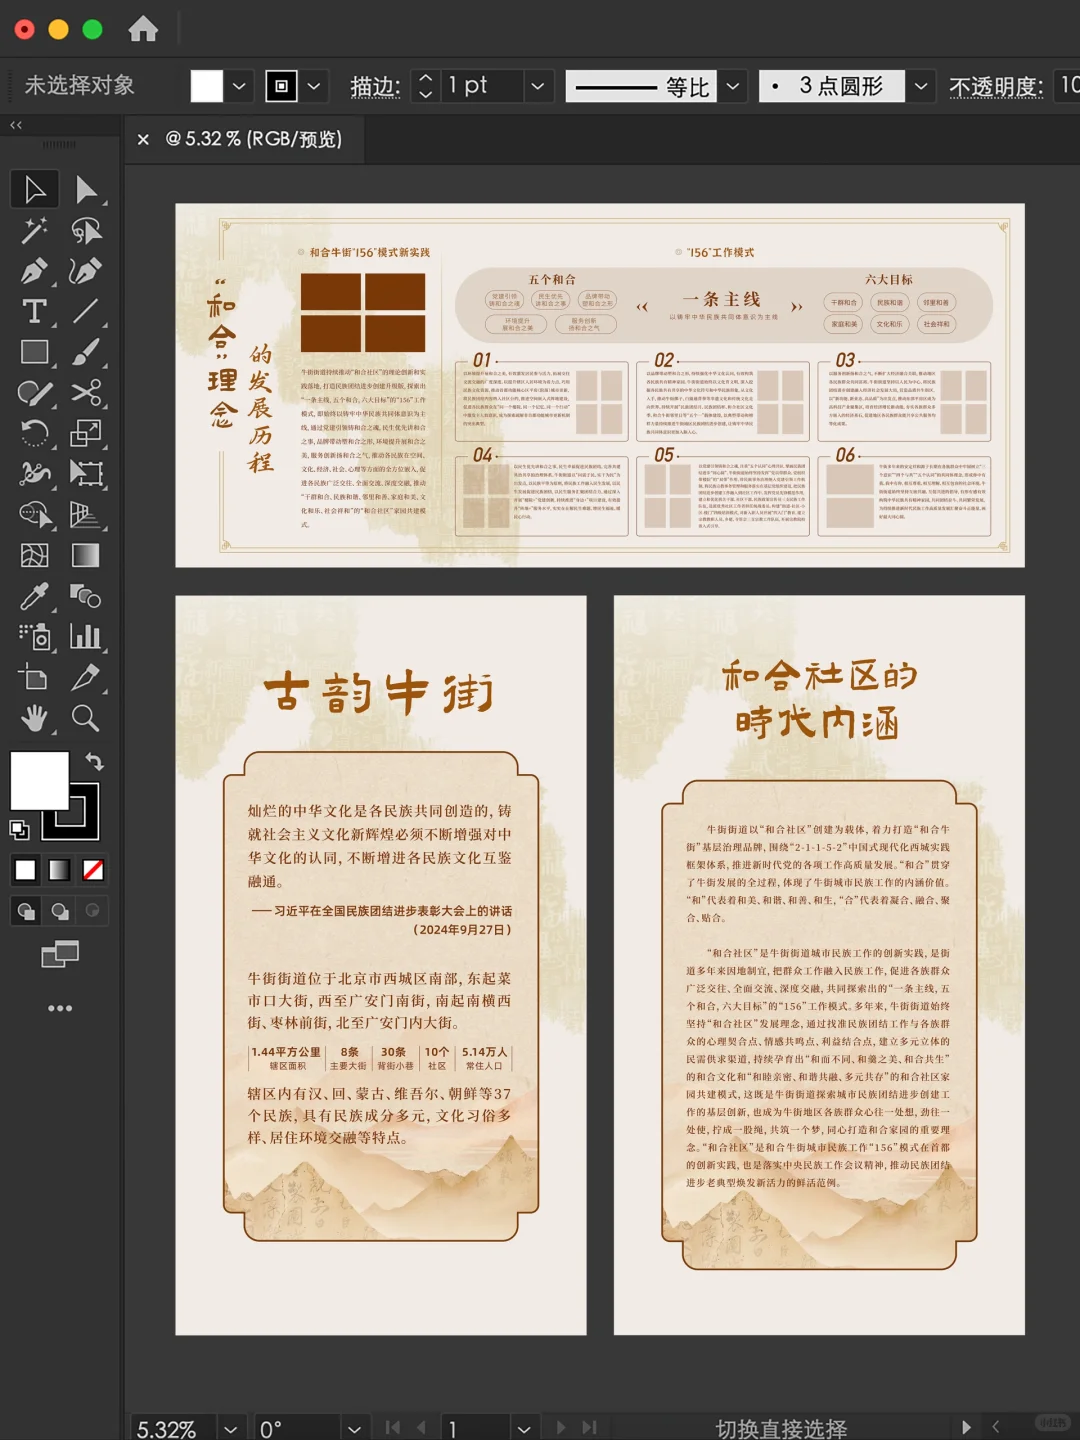Go to previous artboard button
Screen dimensions: 1080x1440
pyautogui.click(x=421, y=1428)
